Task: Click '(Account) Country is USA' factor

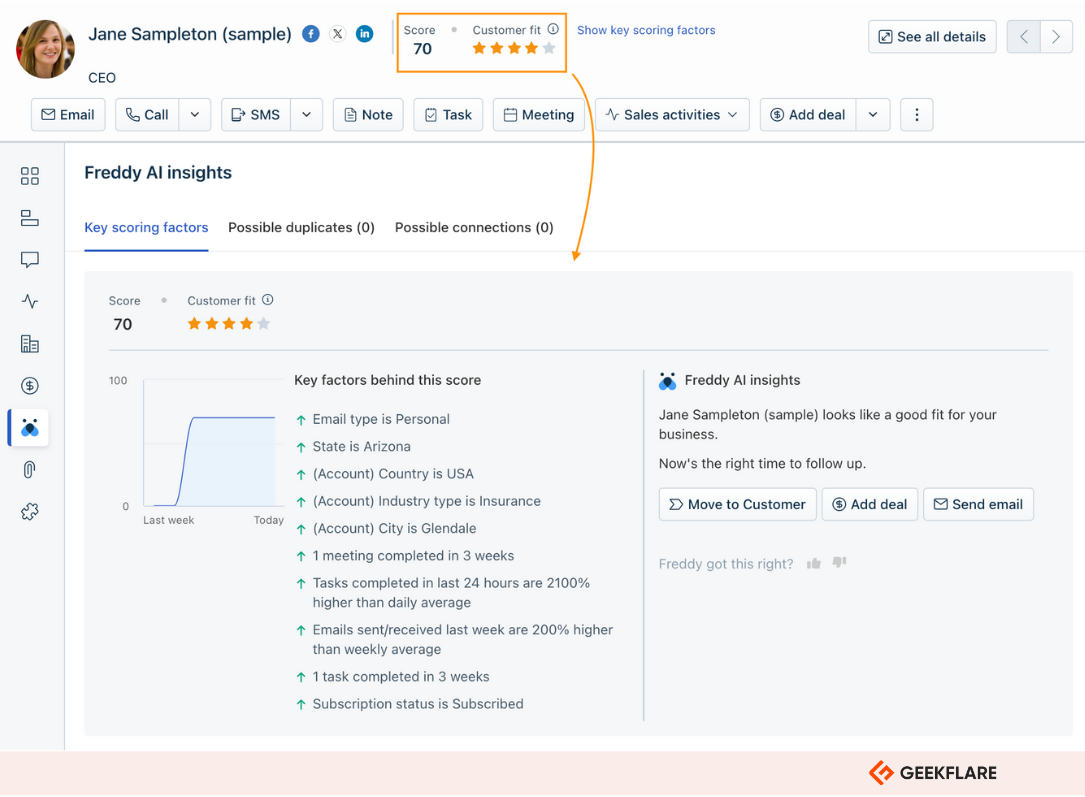Action: [x=393, y=474]
